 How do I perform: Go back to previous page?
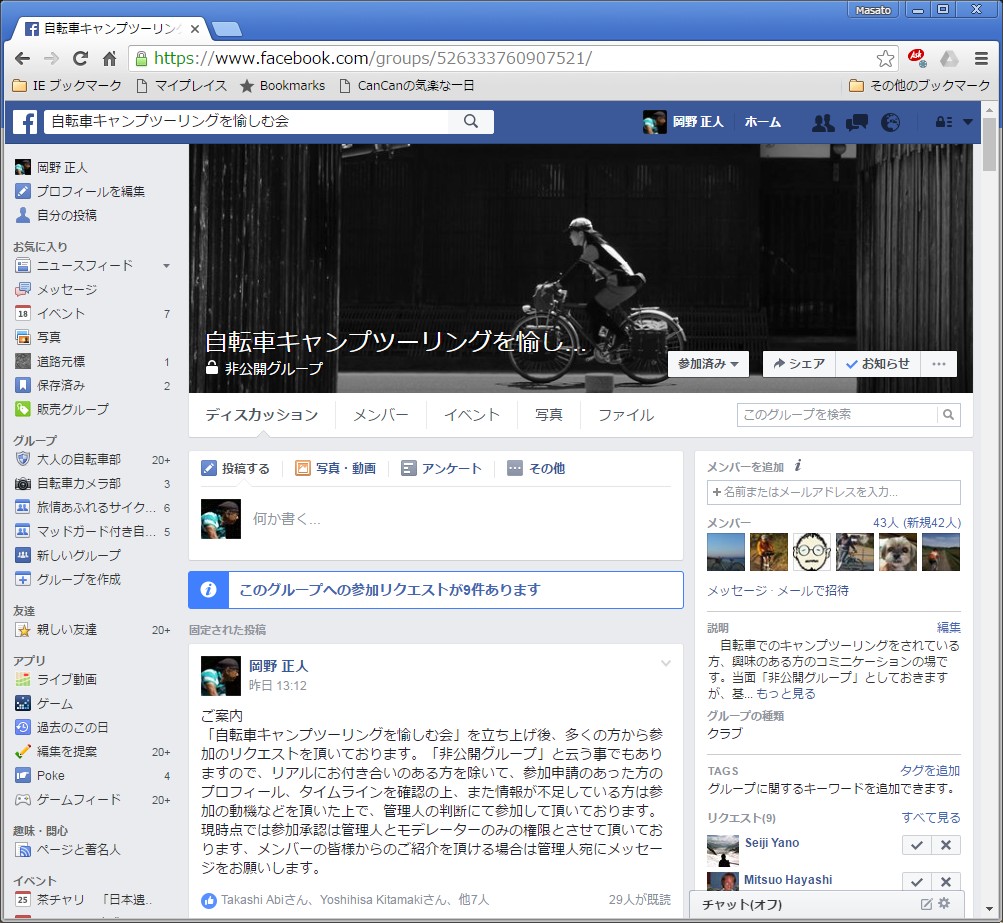click(22, 59)
